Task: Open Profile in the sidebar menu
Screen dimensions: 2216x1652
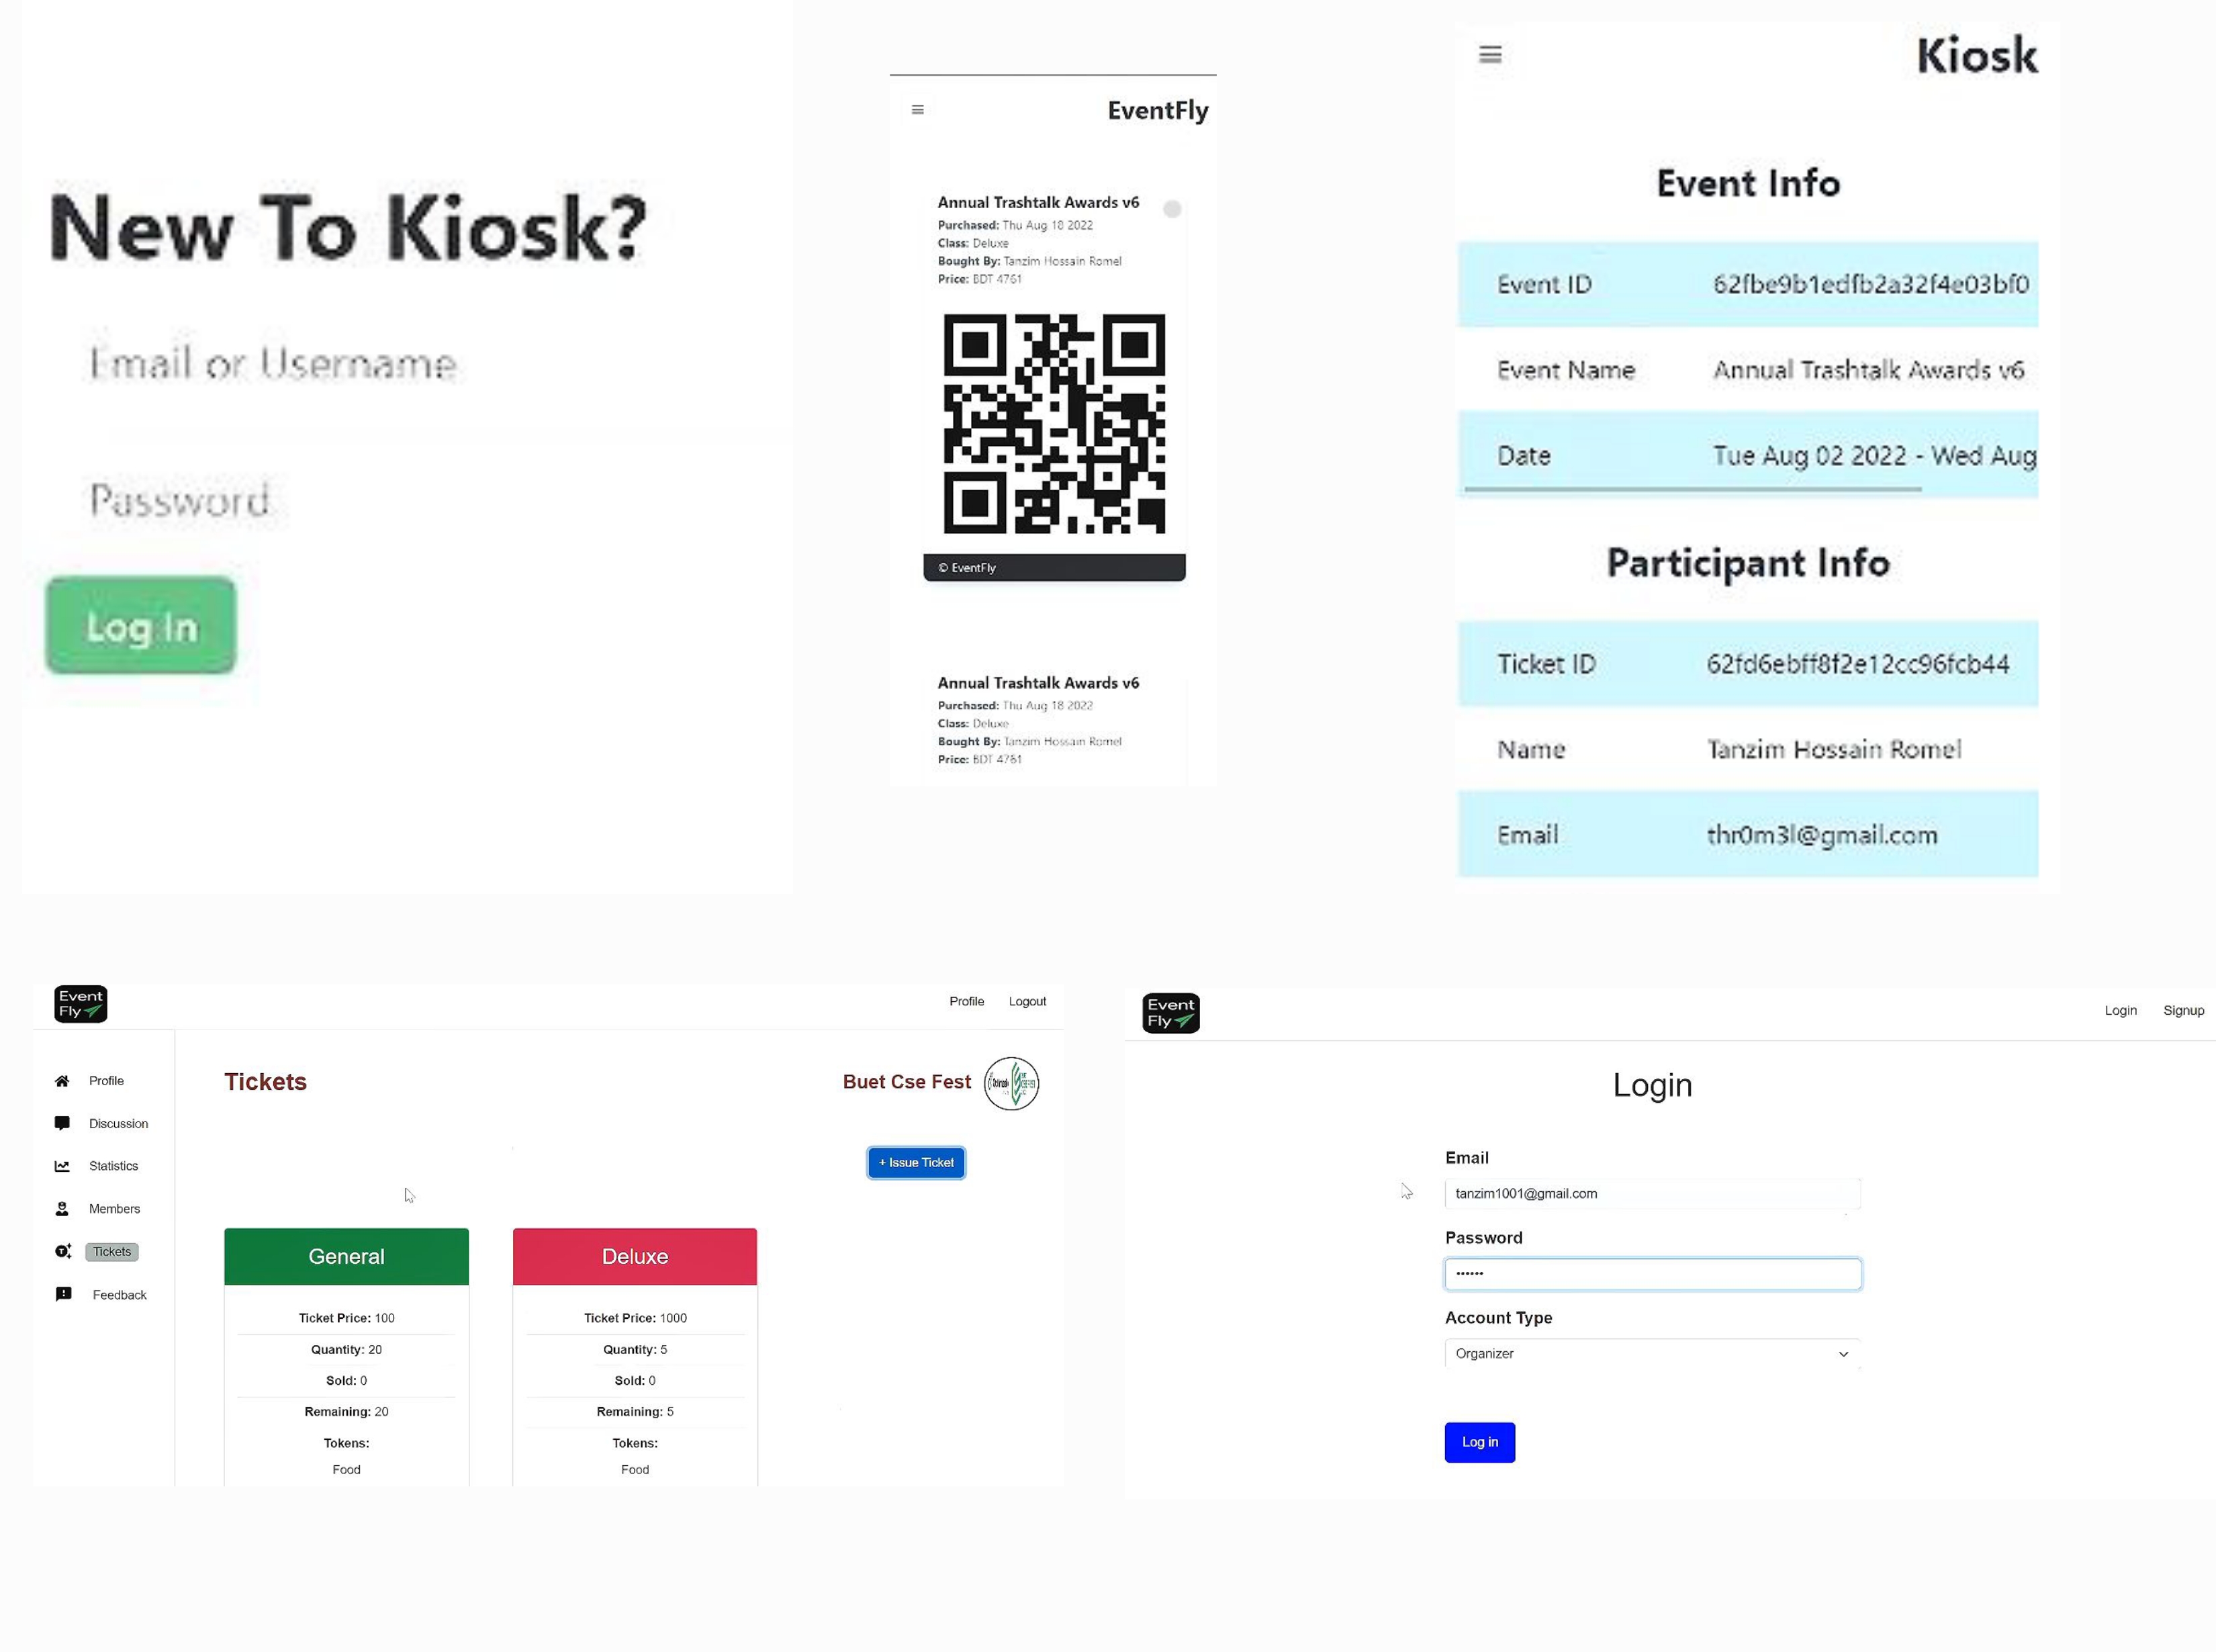Action: click(x=106, y=1081)
